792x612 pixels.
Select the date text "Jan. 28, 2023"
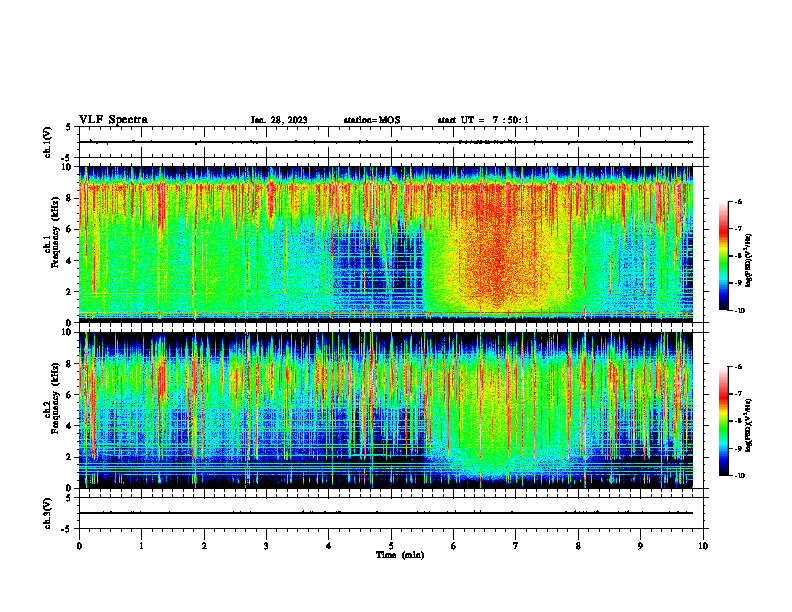(x=279, y=120)
